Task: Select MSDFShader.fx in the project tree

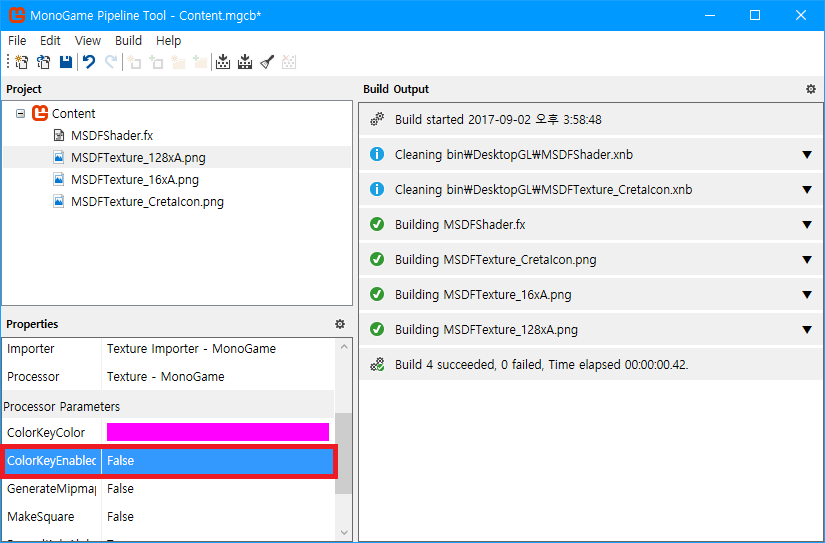Action: coord(112,135)
